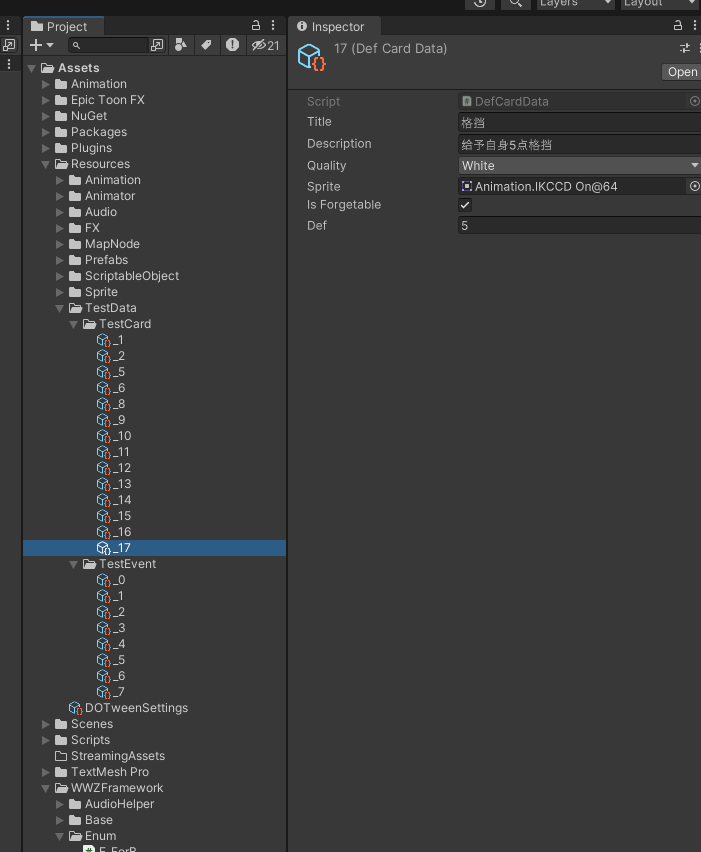Image resolution: width=701 pixels, height=852 pixels.
Task: Click the Search by Type filter icon
Action: point(181,45)
